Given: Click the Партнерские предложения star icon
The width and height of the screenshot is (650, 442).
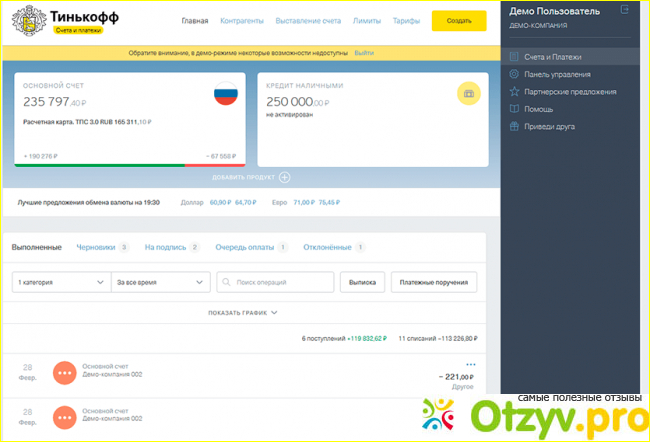Looking at the screenshot, I should pos(514,91).
